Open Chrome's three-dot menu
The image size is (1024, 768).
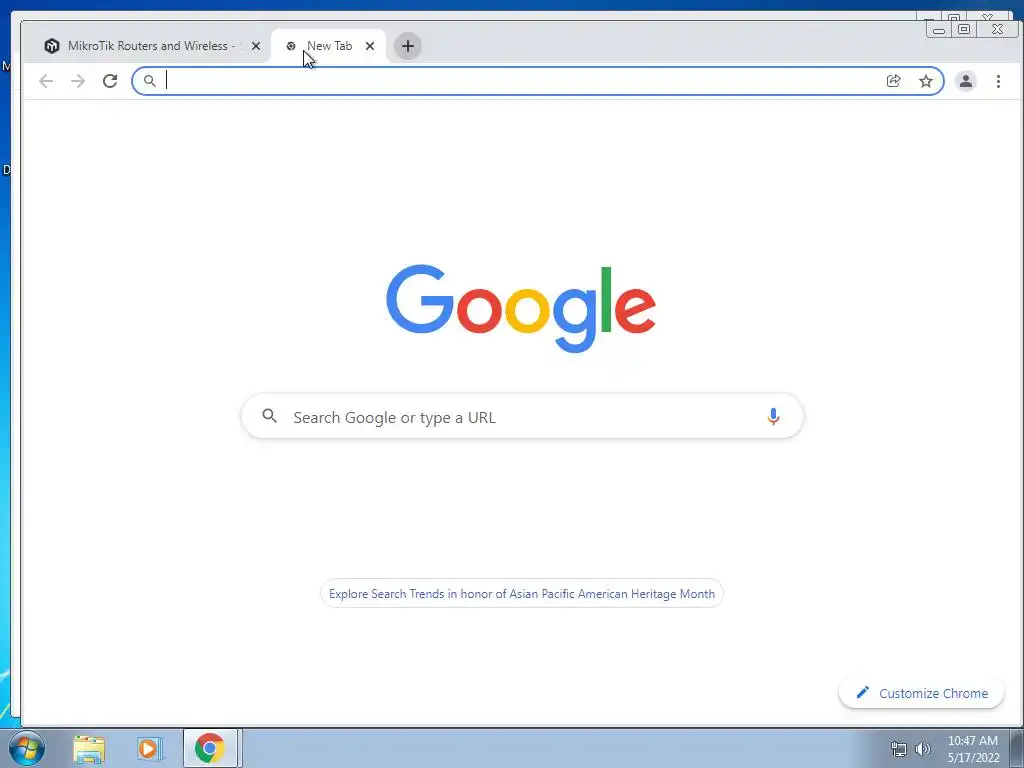(998, 81)
